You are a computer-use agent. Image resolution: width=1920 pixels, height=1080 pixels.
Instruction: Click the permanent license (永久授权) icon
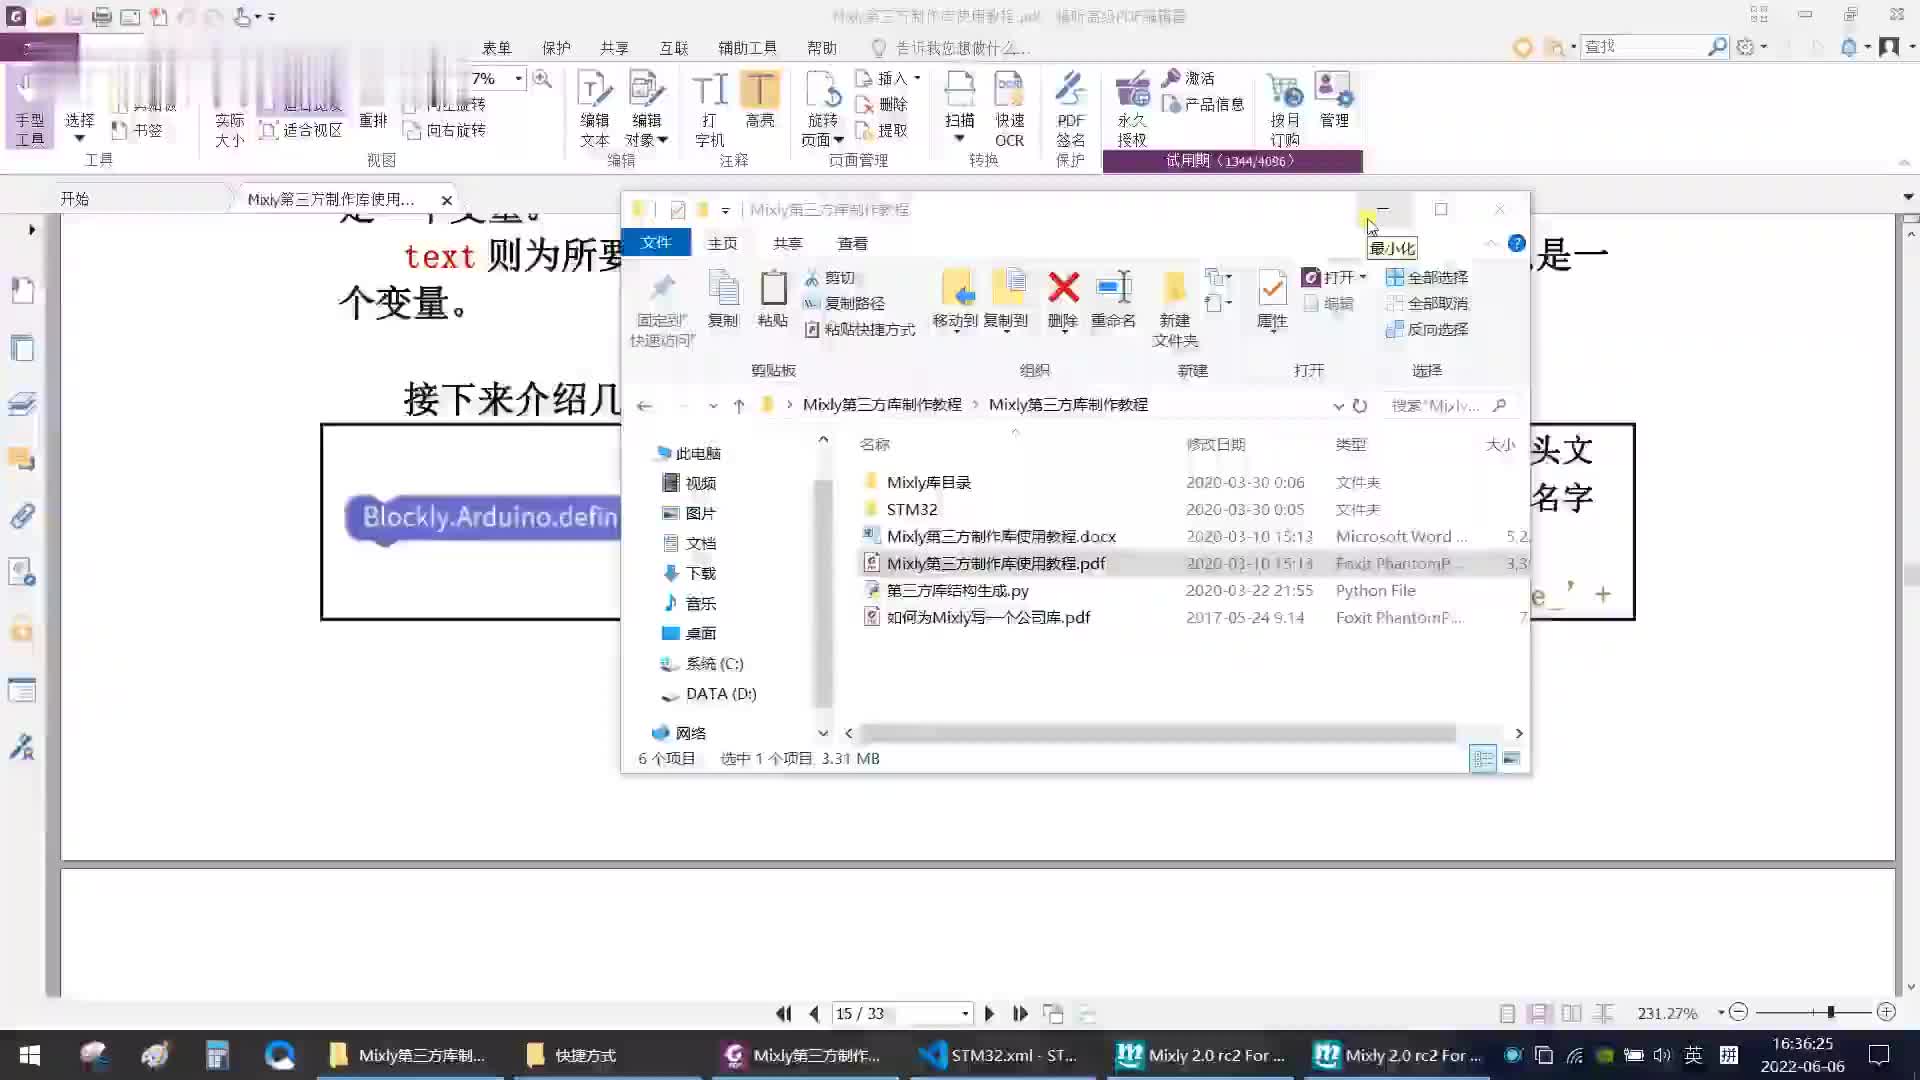tap(1132, 110)
